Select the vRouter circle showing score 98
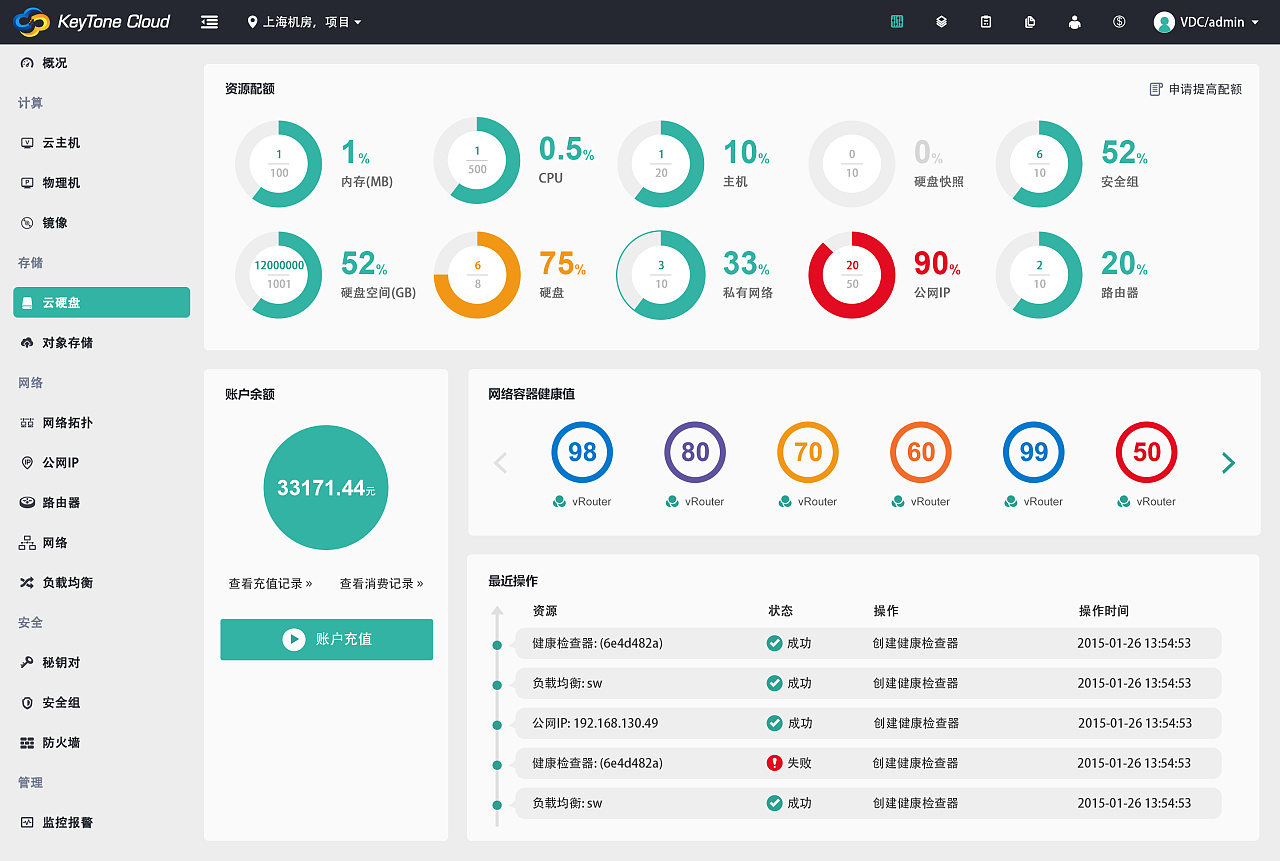This screenshot has width=1280, height=861. 582,452
